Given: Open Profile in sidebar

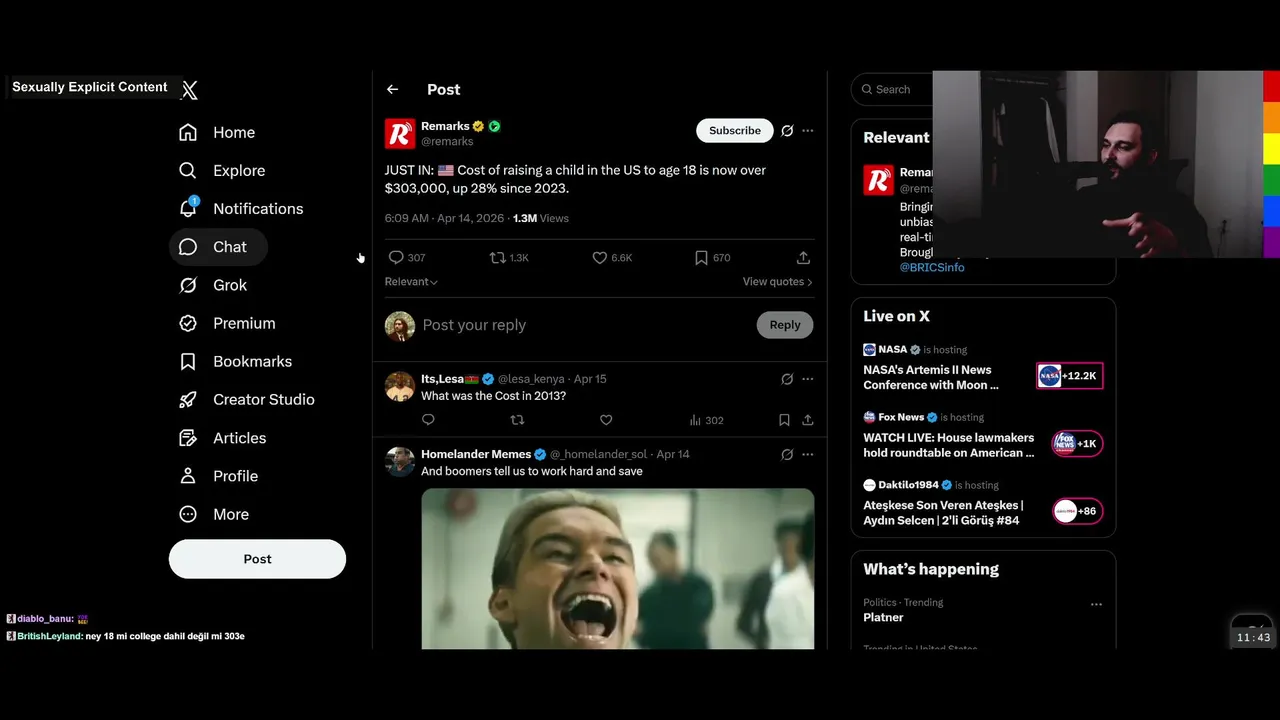Looking at the screenshot, I should pyautogui.click(x=218, y=476).
